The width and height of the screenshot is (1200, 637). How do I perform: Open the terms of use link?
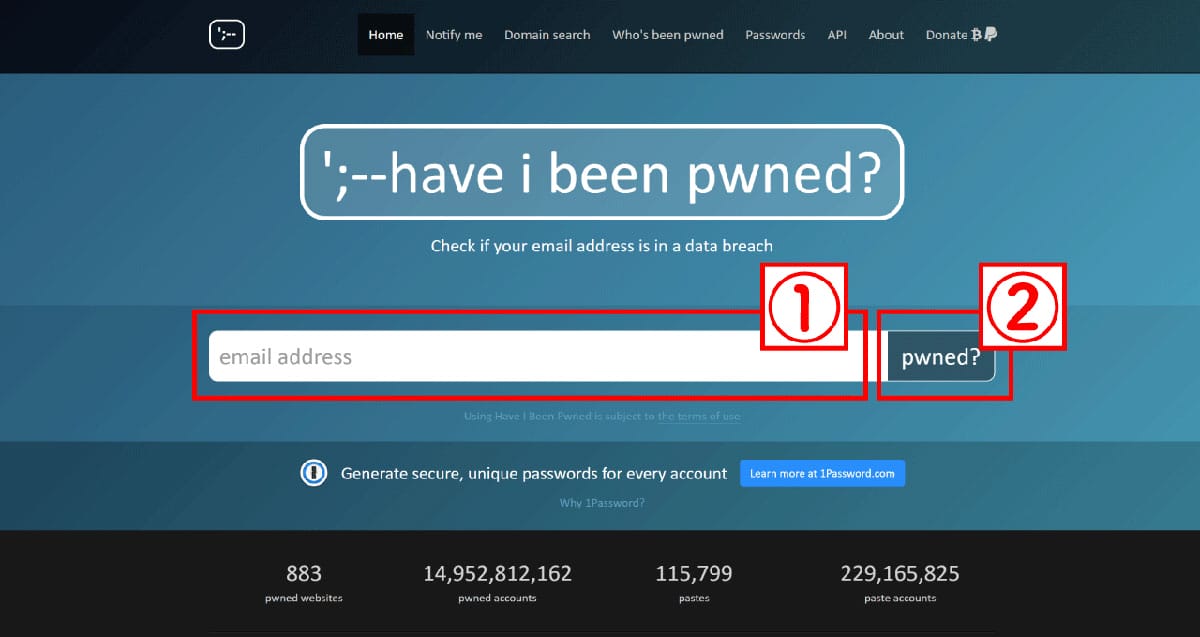click(699, 416)
